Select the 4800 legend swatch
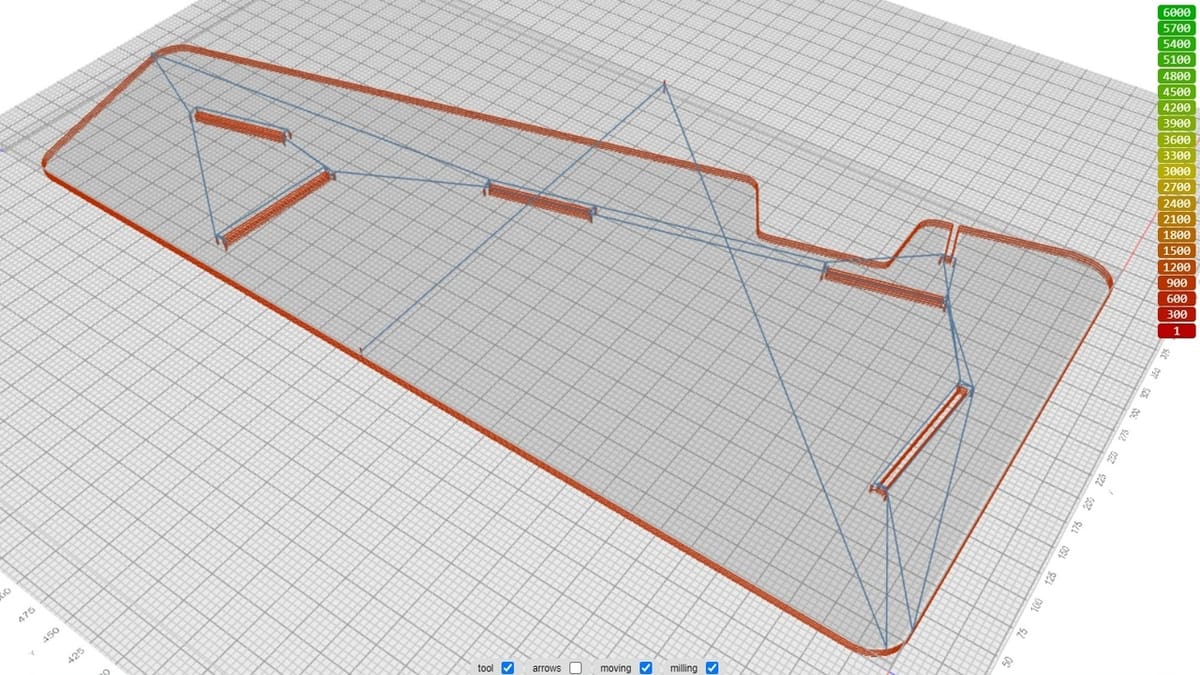Image resolution: width=1200 pixels, height=675 pixels. point(1176,75)
